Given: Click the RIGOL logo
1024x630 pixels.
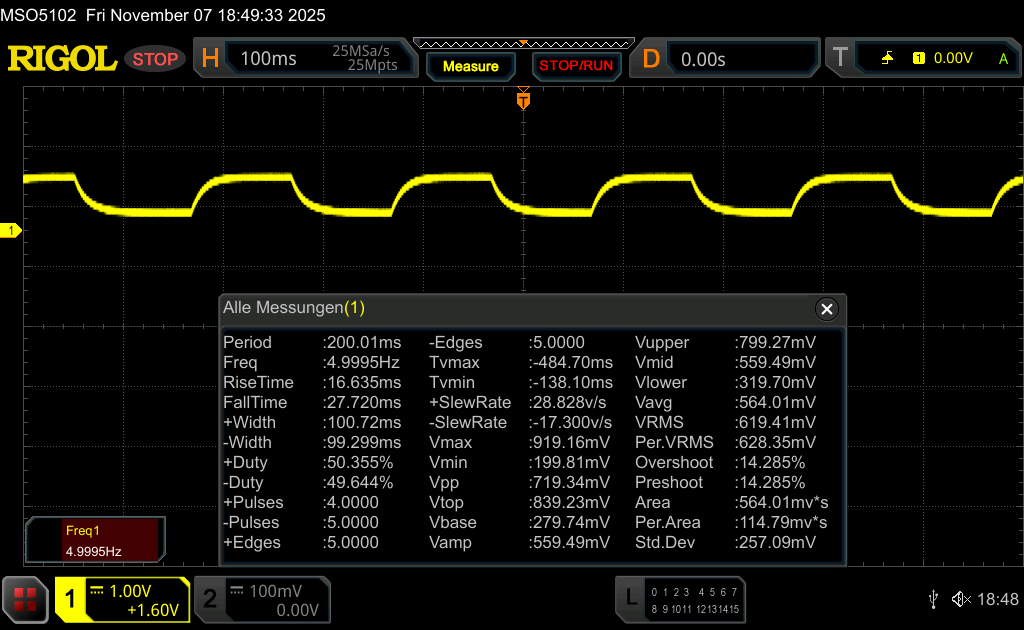Looking at the screenshot, I should point(62,59).
